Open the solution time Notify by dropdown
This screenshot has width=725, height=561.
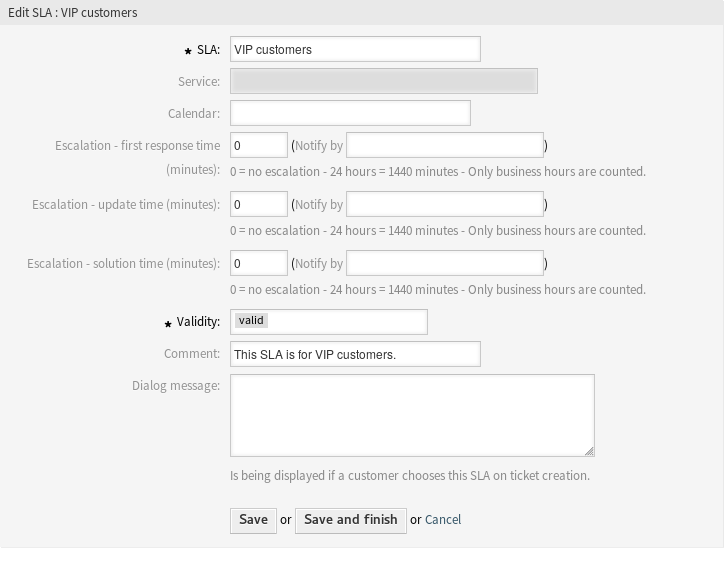click(445, 263)
